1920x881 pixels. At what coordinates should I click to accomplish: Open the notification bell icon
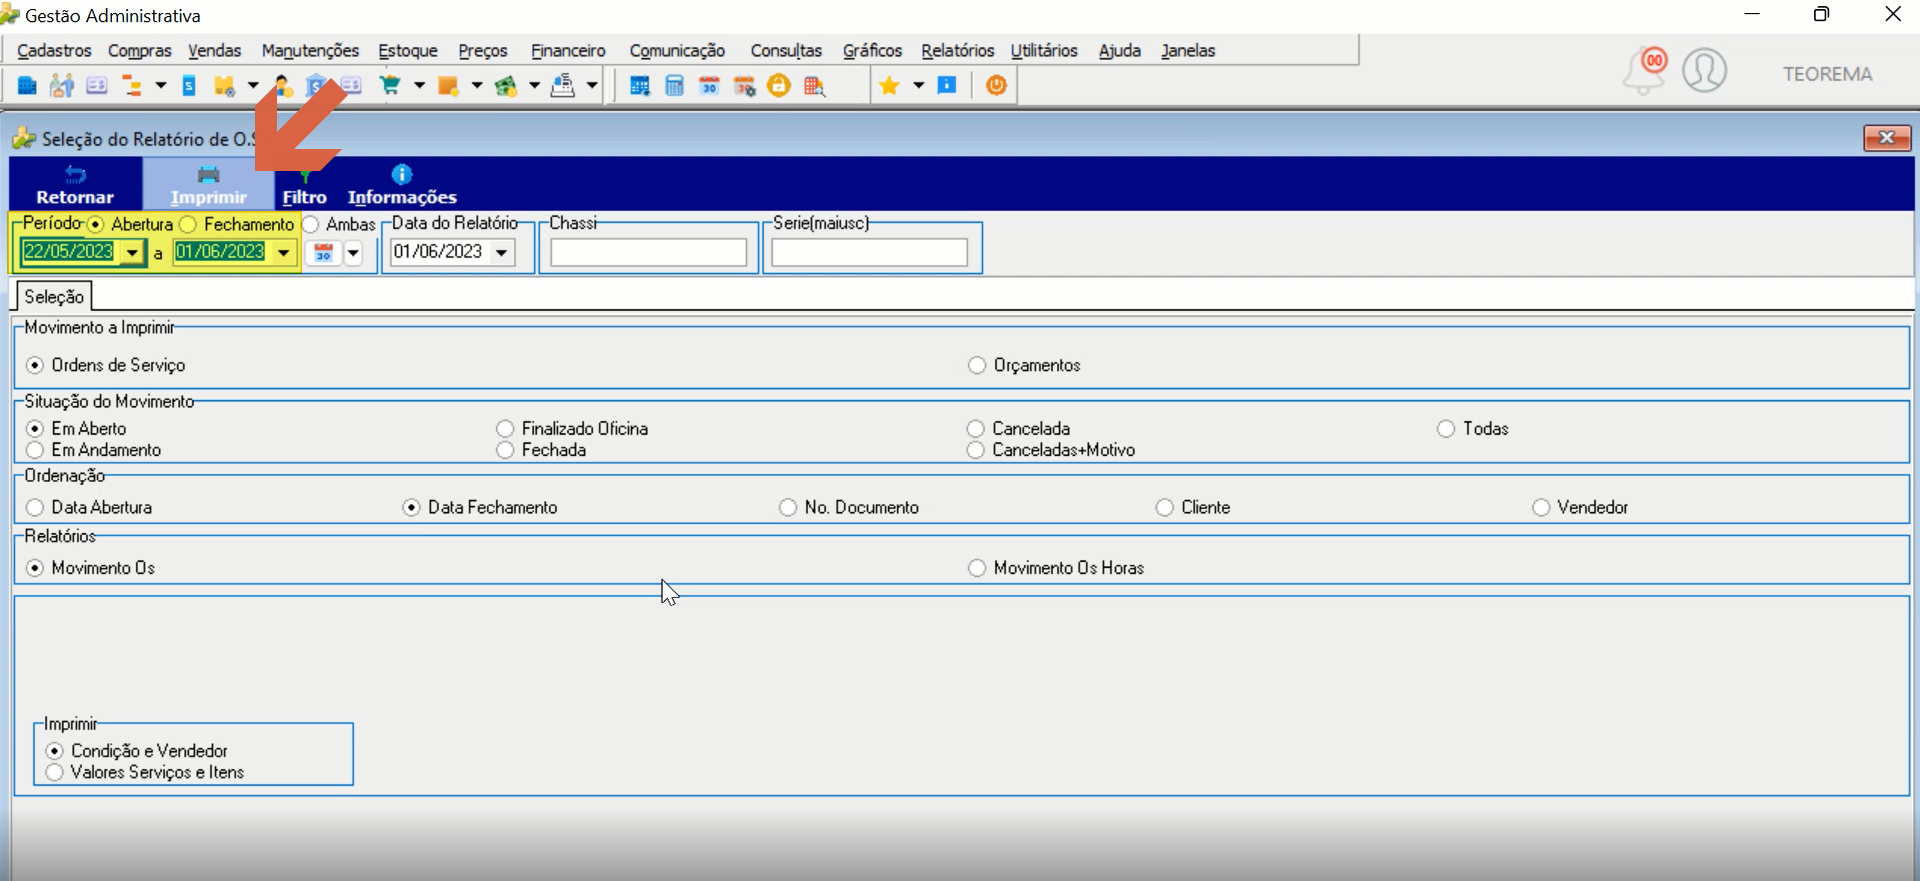pos(1644,71)
